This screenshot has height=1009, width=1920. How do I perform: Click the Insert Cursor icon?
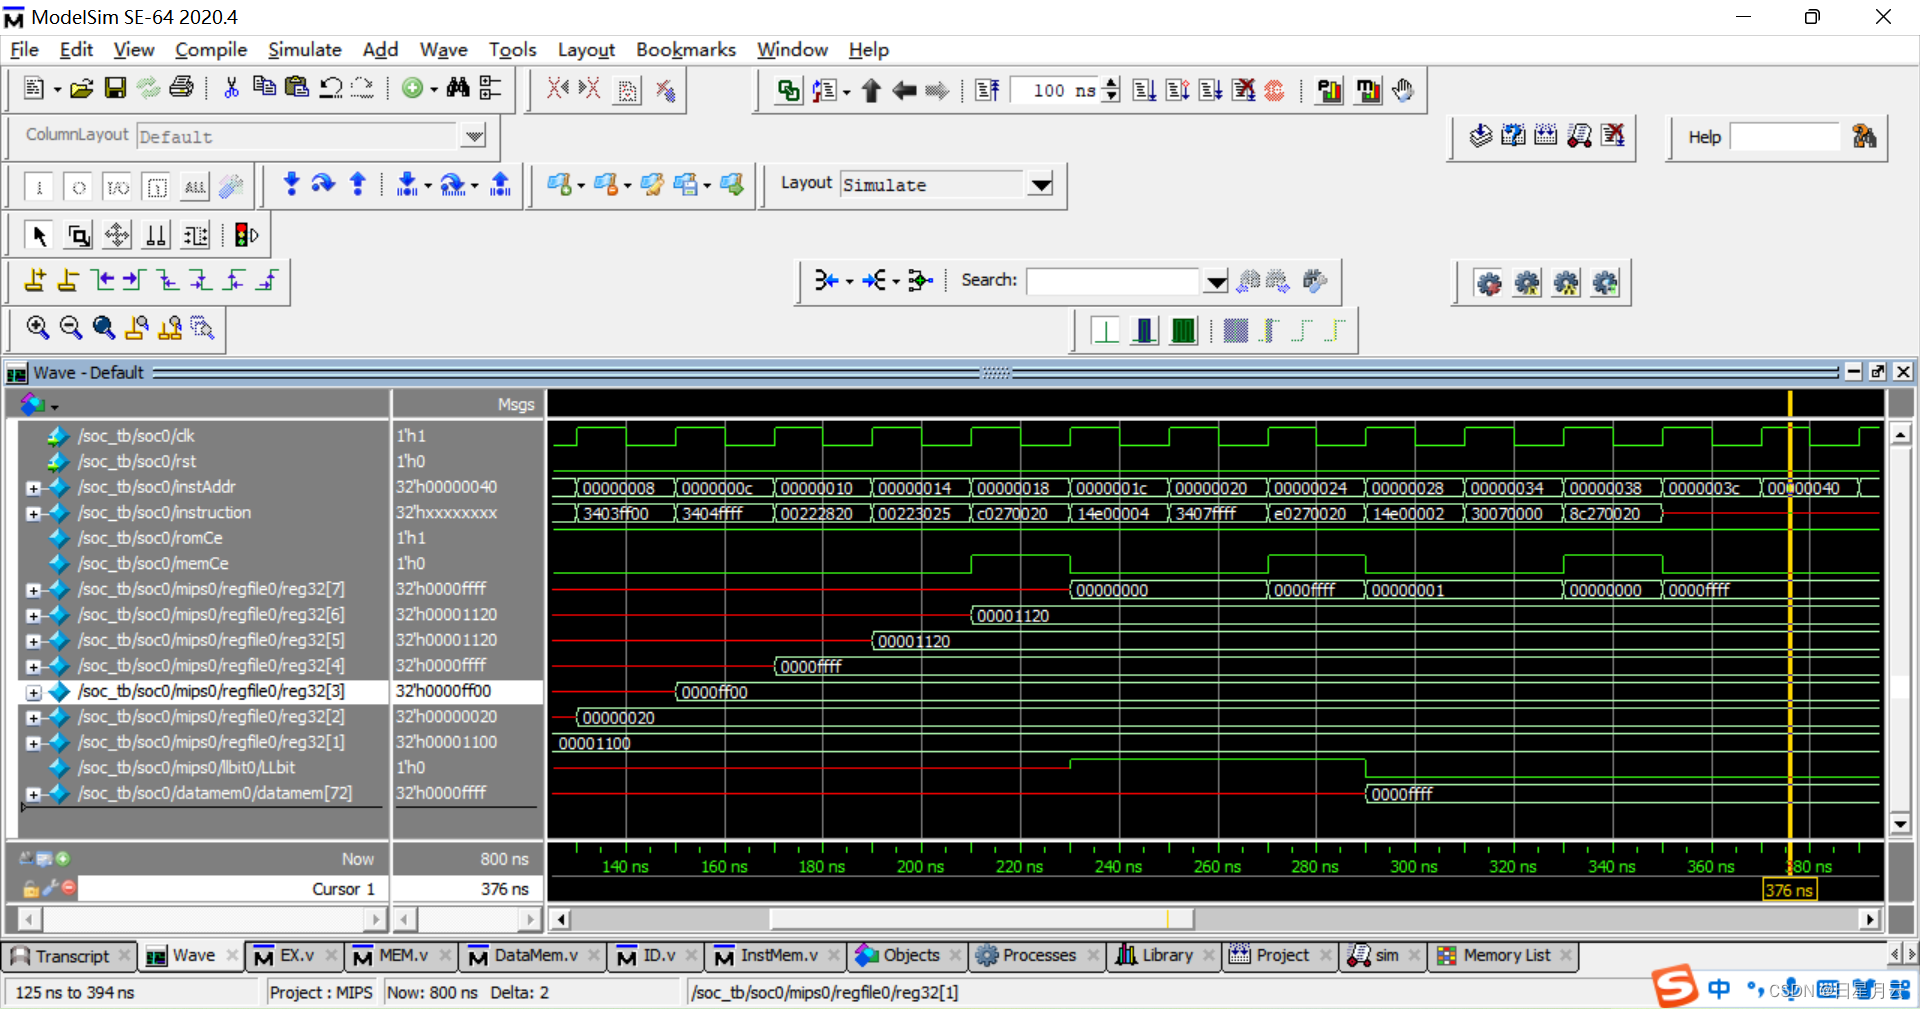[x=35, y=280]
